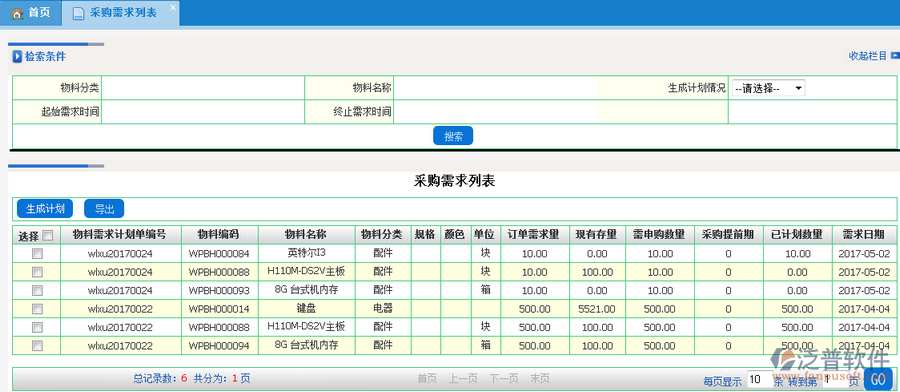Click the 物料名称 search input field
This screenshot has width=900, height=392.
coord(495,88)
